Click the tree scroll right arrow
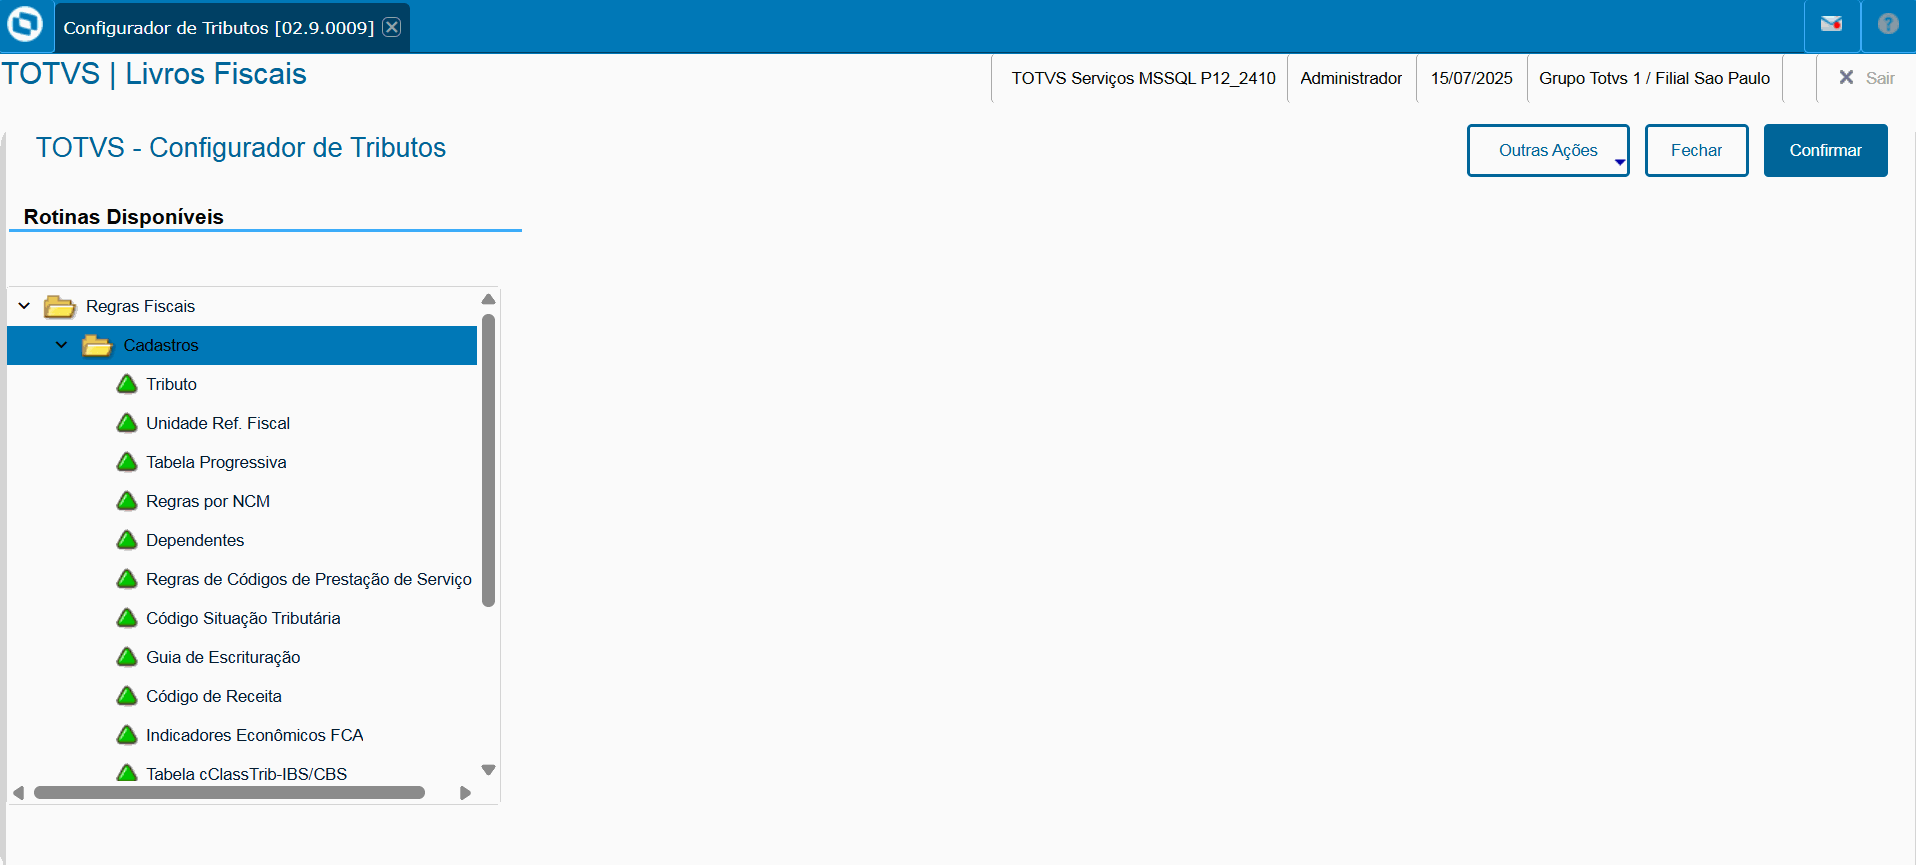Screen dimensions: 1916x865 click(x=465, y=793)
